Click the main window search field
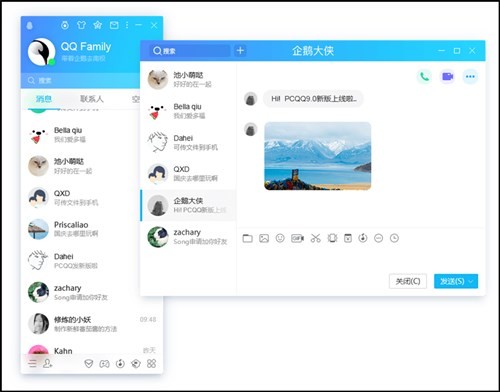 pos(80,81)
